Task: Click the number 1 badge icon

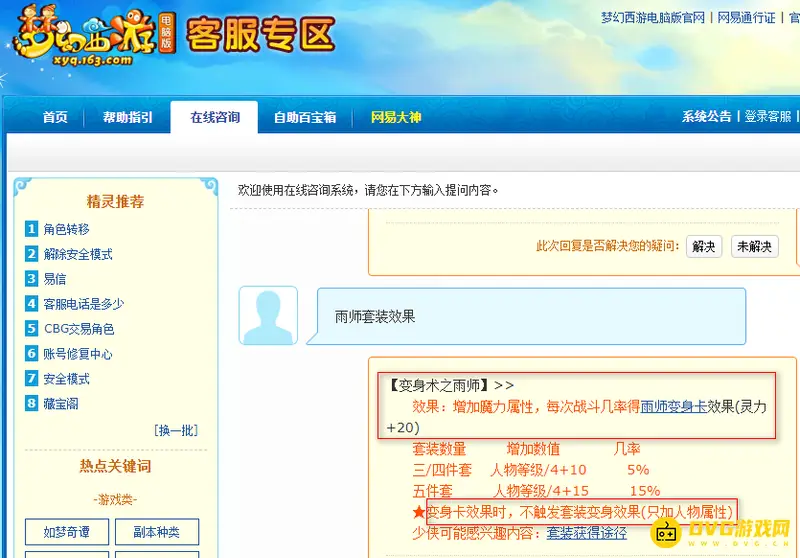Action: pyautogui.click(x=31, y=229)
